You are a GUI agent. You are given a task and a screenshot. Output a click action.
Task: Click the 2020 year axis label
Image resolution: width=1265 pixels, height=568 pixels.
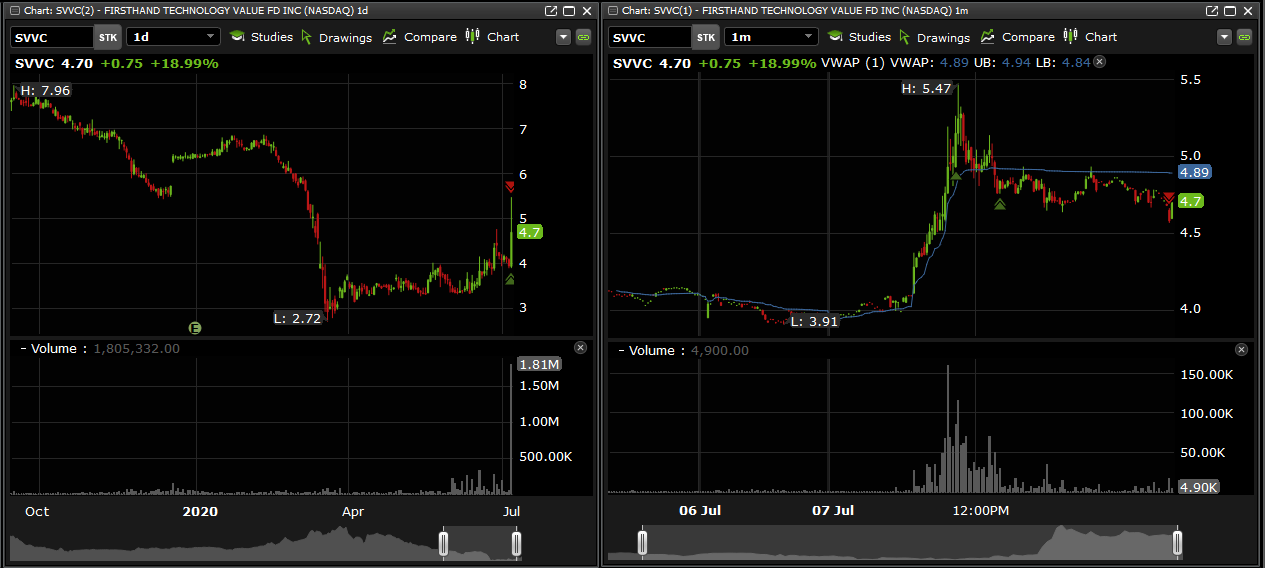(x=200, y=511)
